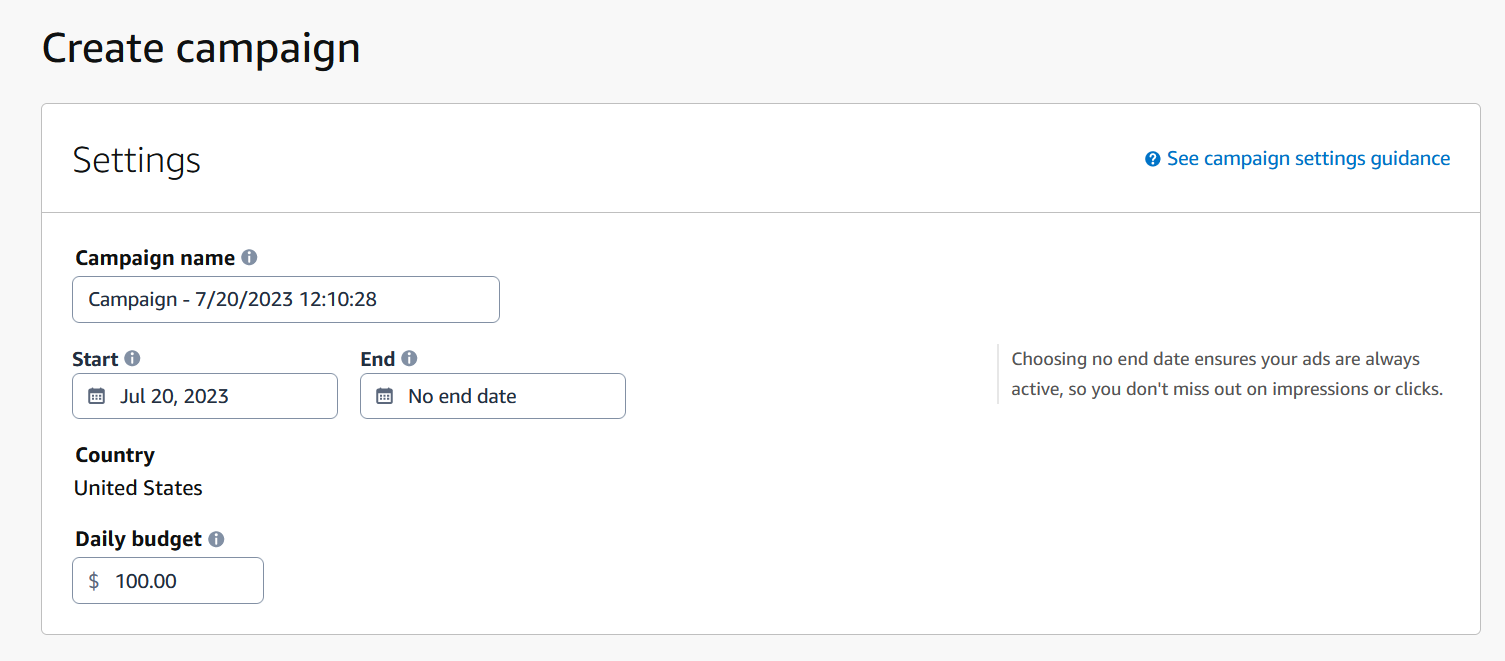
Task: Click the Start field label
Action: (95, 359)
